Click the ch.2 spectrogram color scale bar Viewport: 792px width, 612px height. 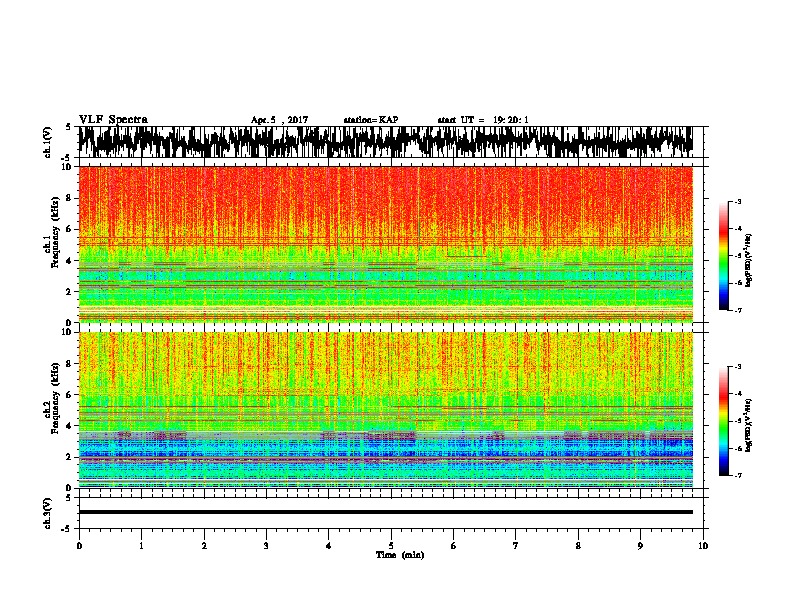tap(724, 421)
